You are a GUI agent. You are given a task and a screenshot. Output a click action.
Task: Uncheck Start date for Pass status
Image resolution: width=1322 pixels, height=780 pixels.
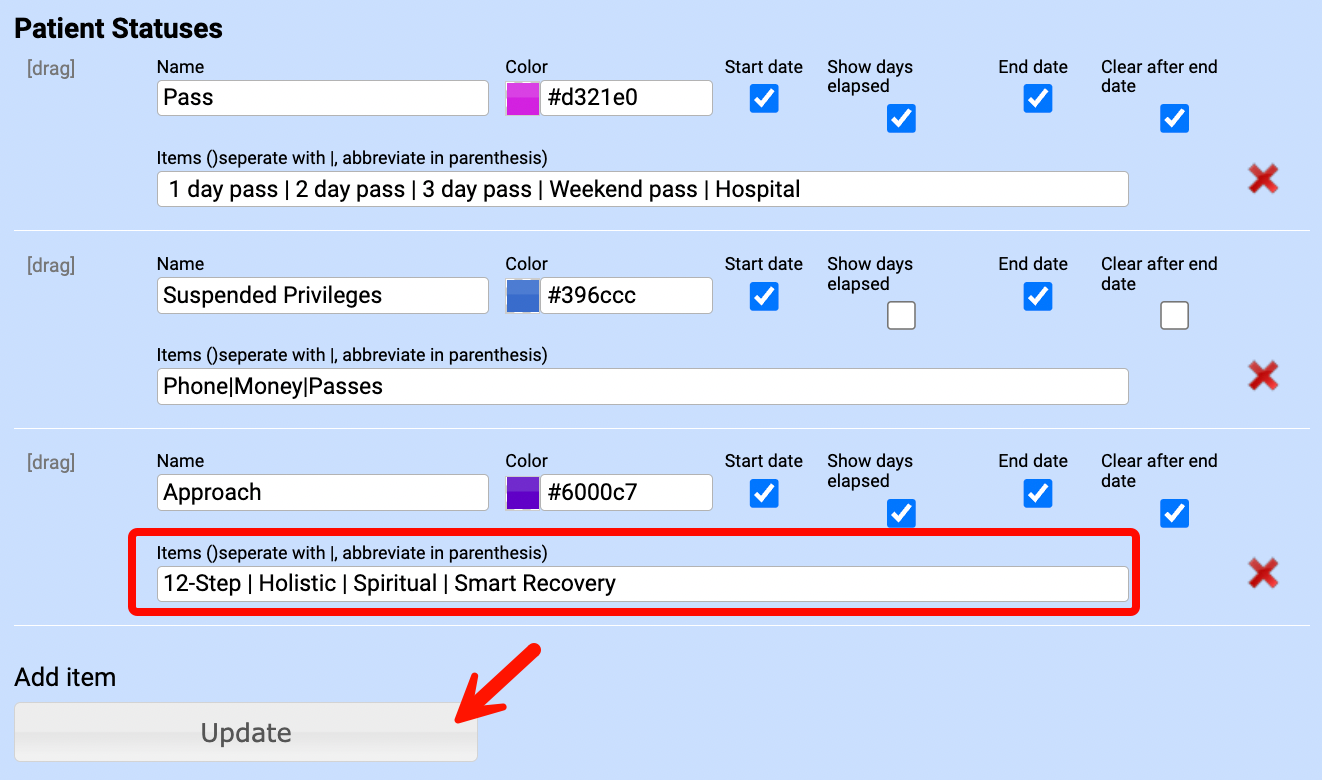tap(764, 99)
